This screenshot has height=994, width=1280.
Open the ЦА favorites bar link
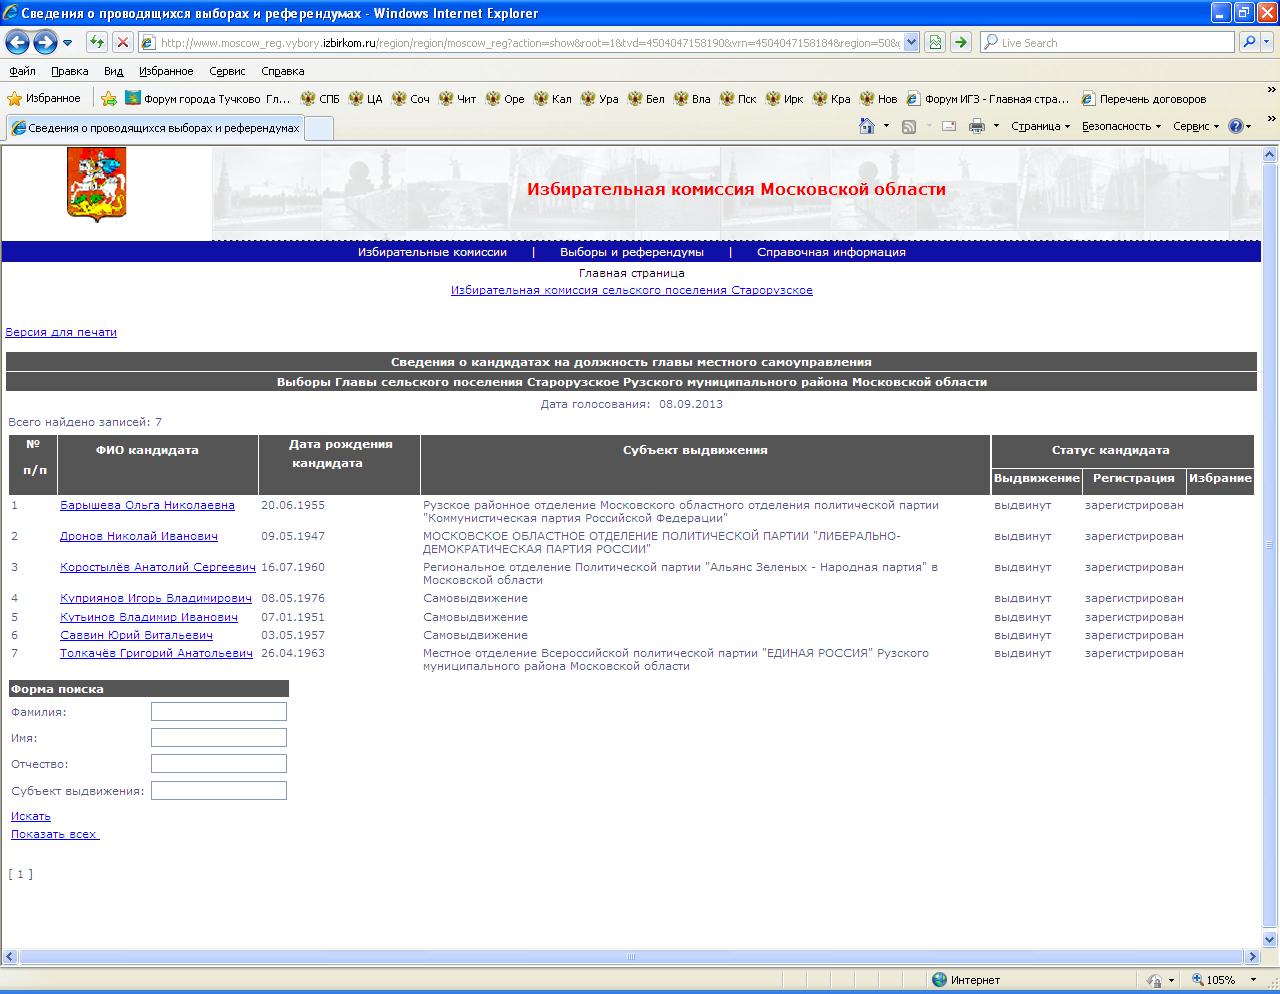point(365,98)
